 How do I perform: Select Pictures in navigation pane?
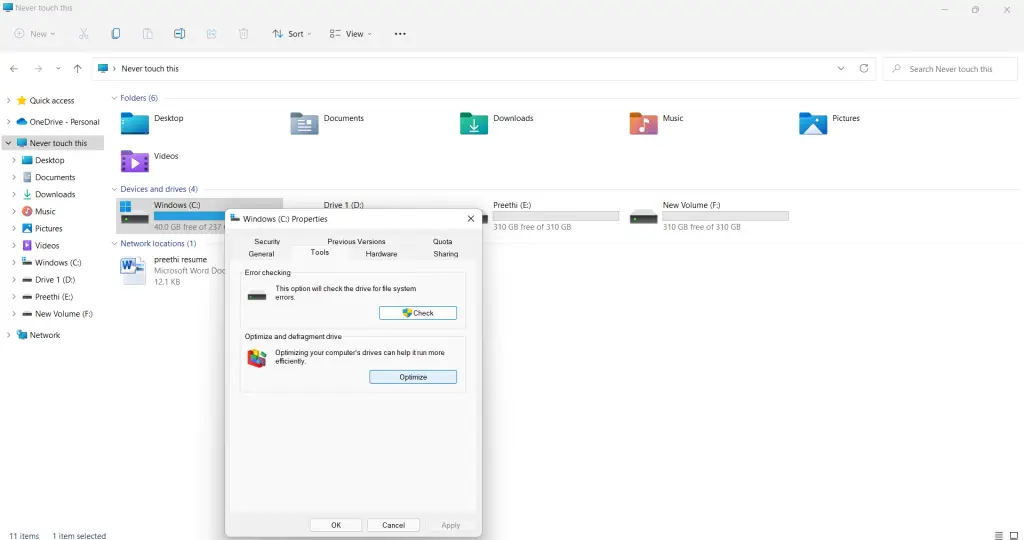point(49,229)
